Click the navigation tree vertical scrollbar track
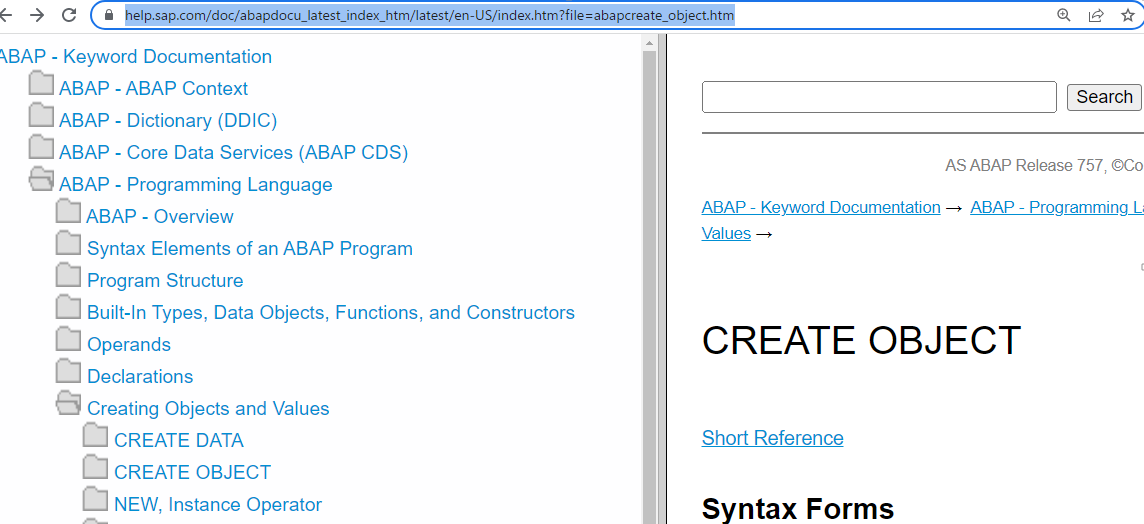1144x524 pixels. click(x=649, y=287)
